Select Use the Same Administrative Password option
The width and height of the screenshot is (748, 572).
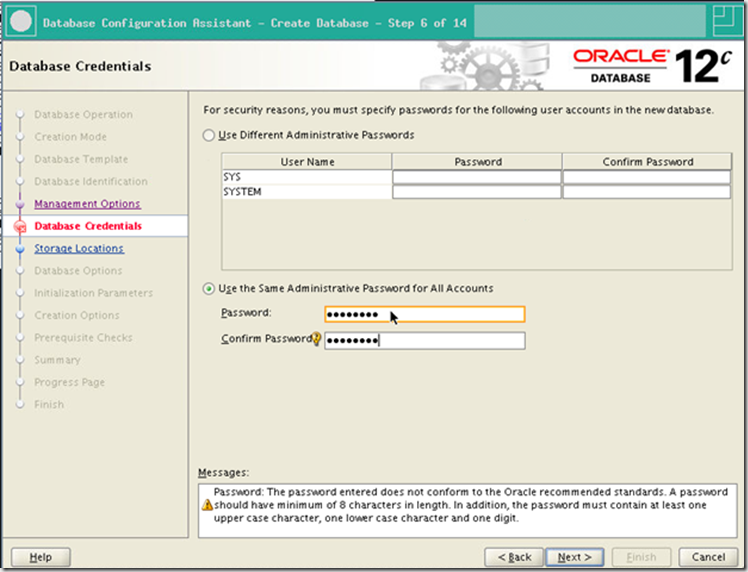pyautogui.click(x=208, y=289)
